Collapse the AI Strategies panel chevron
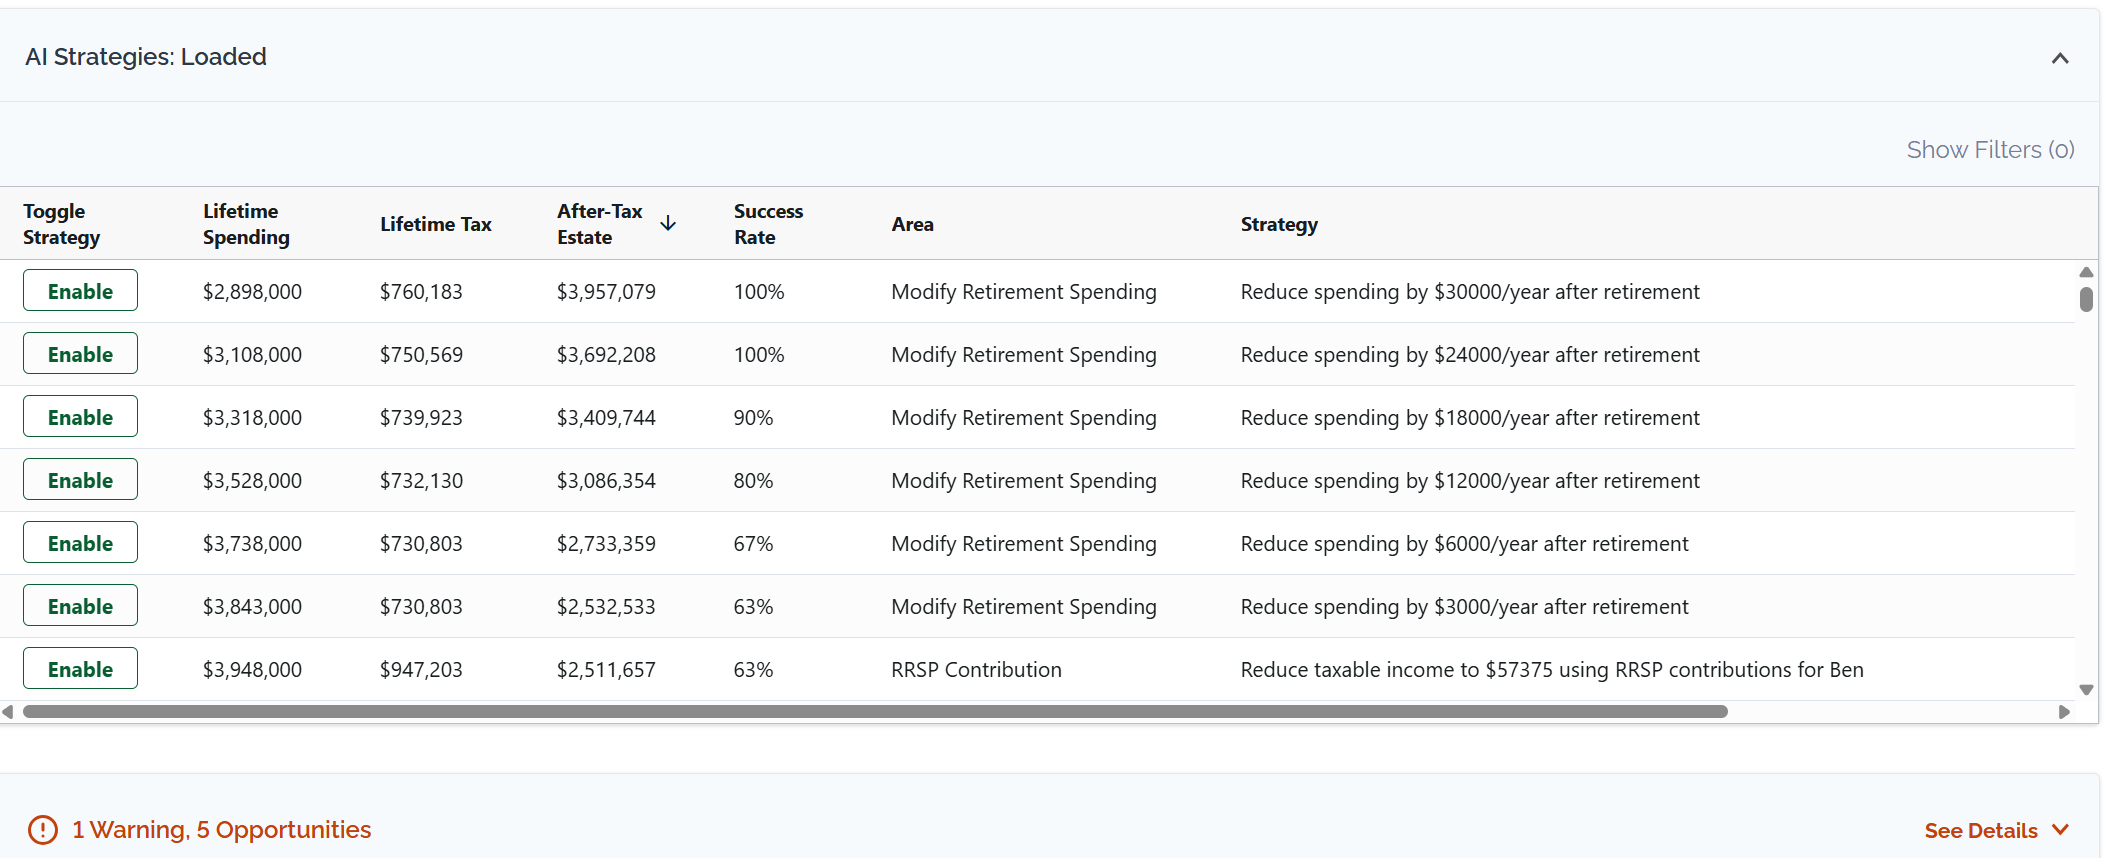The image size is (2113, 858). click(2059, 58)
